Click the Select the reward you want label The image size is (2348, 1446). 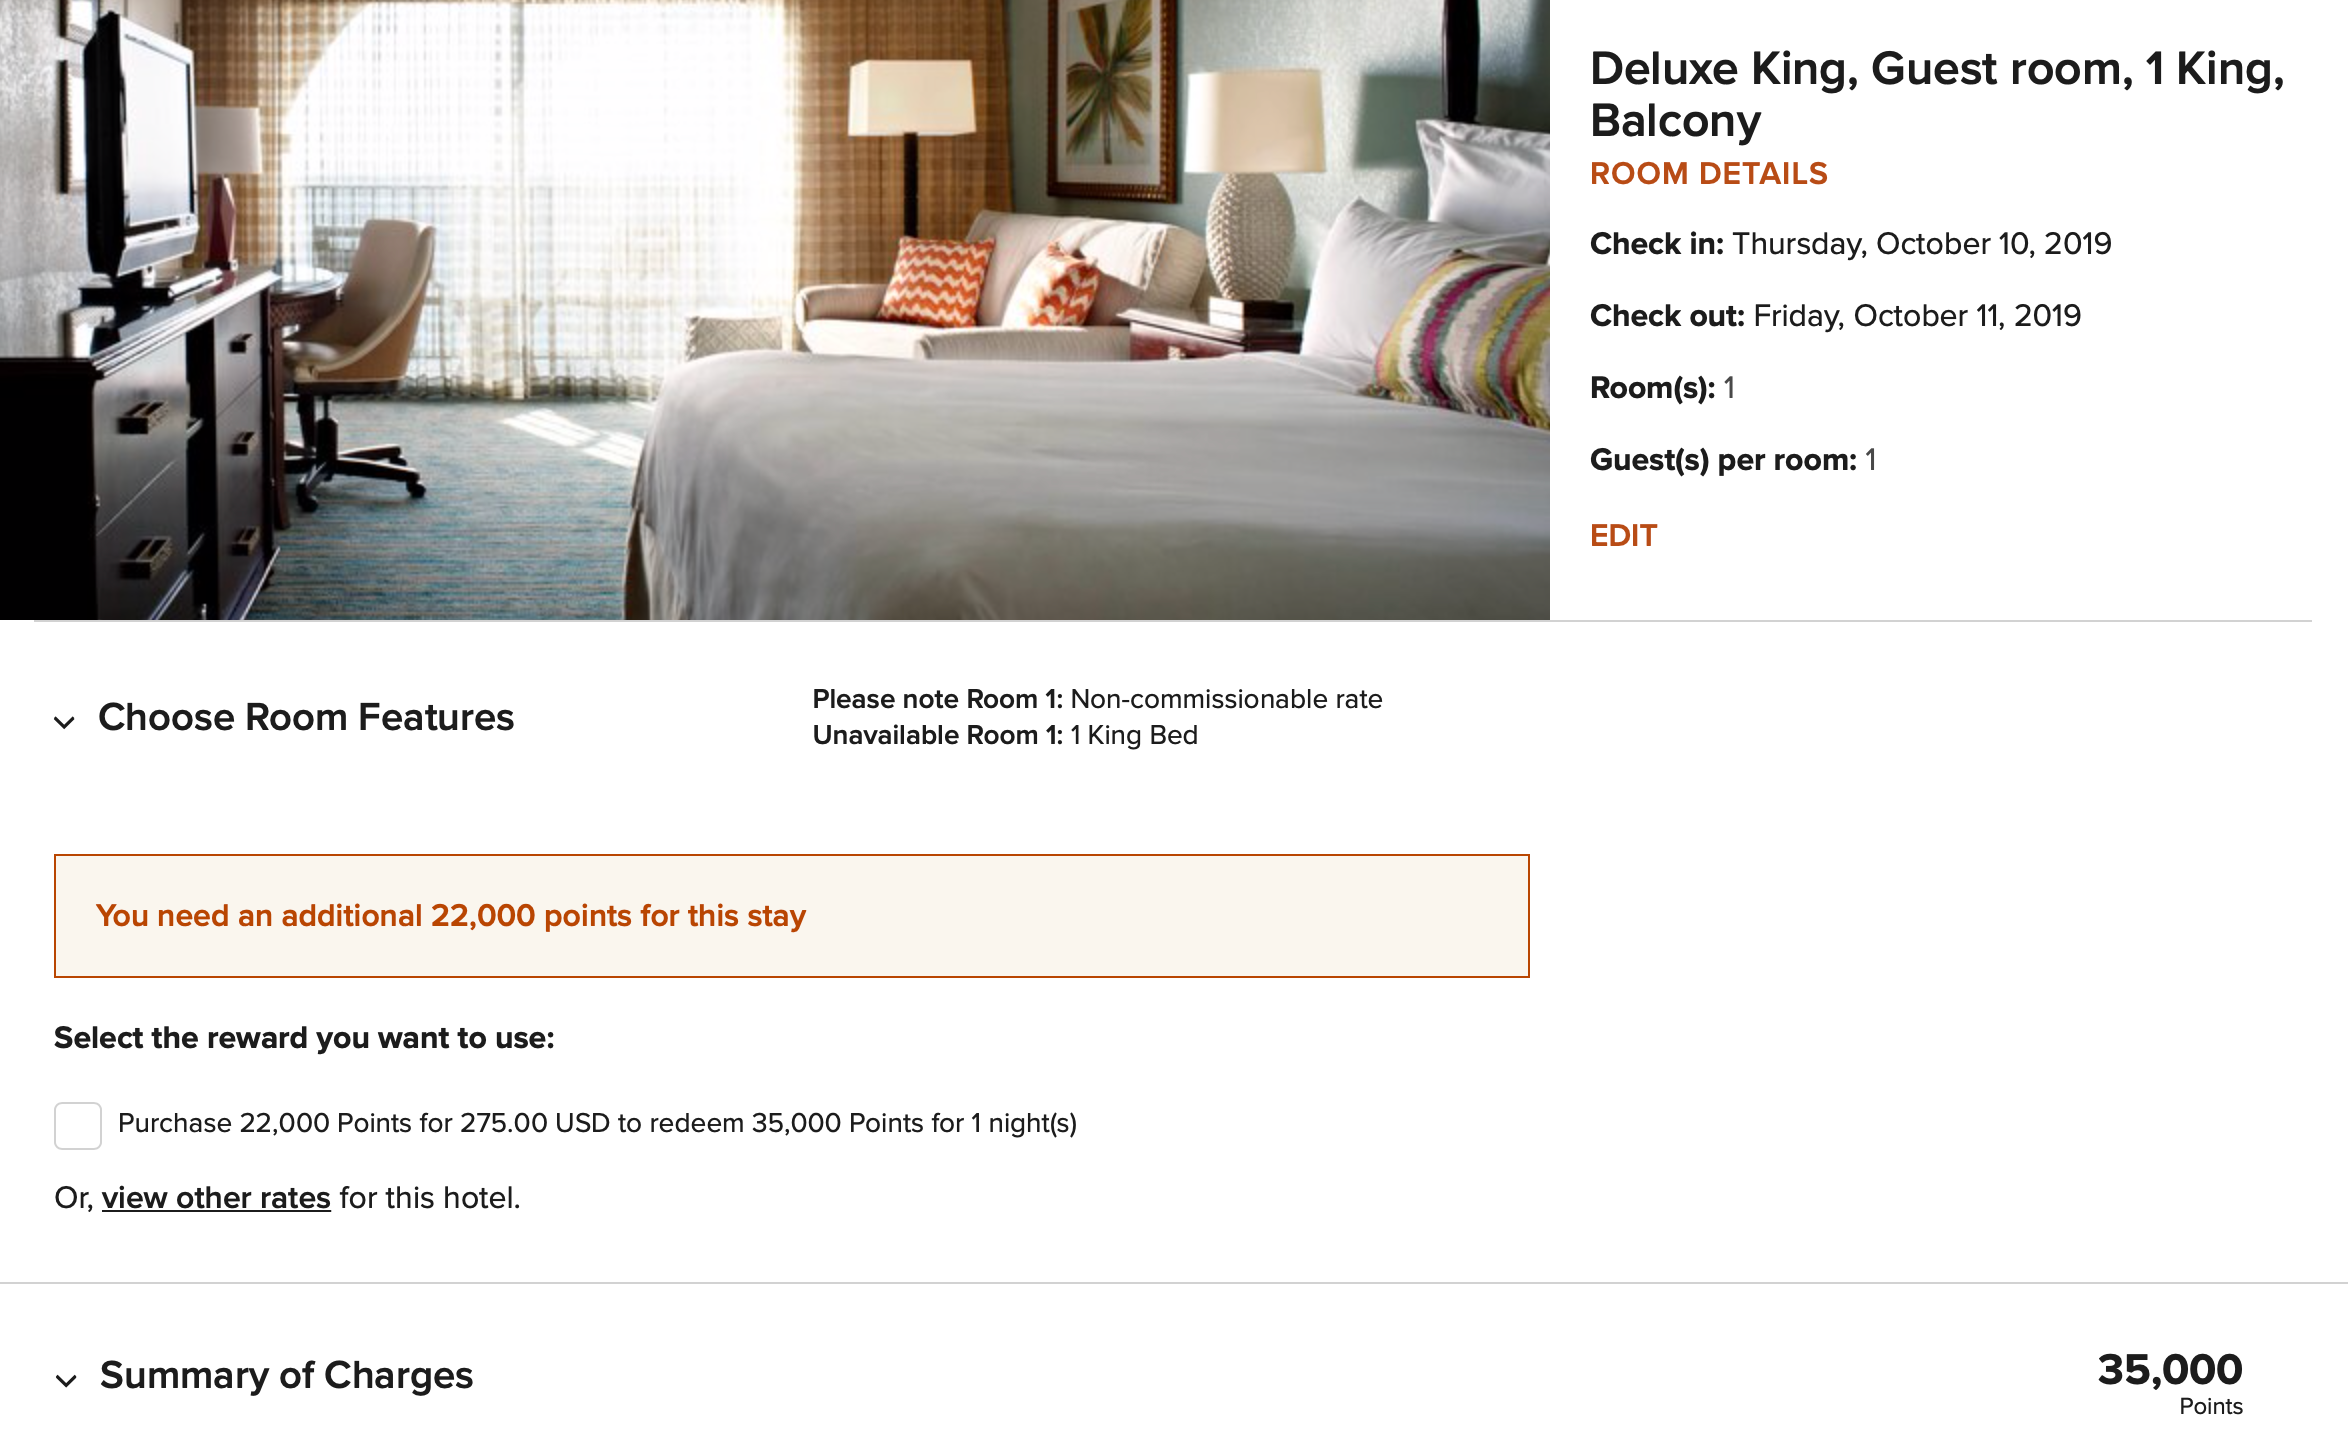point(304,1038)
